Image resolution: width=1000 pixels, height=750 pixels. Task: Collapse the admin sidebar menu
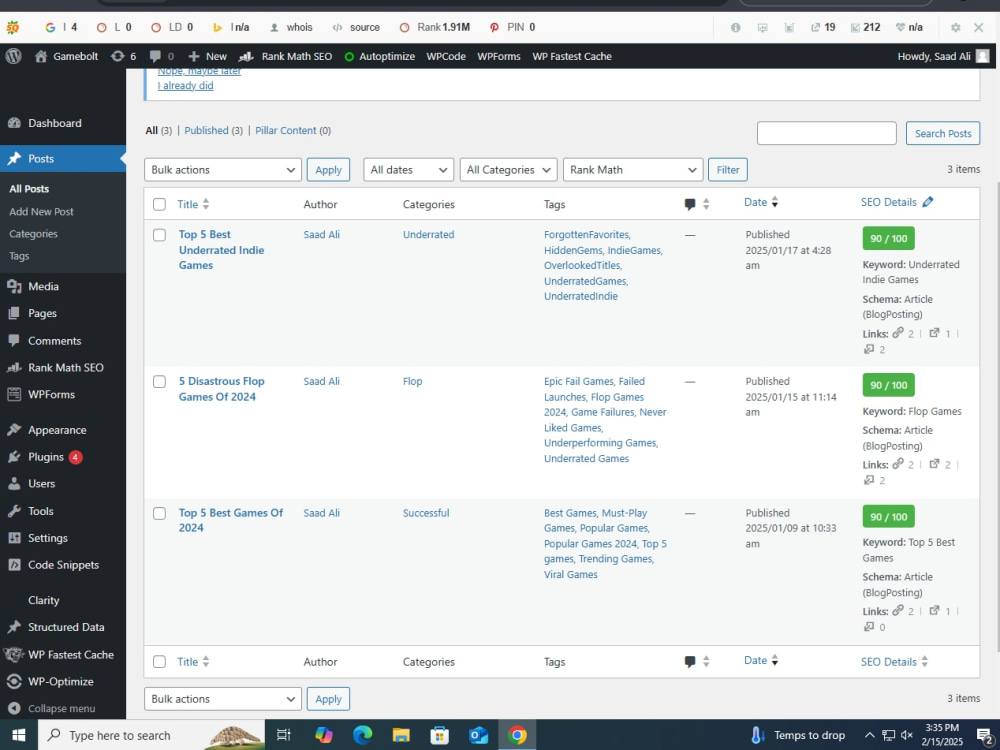(62, 708)
